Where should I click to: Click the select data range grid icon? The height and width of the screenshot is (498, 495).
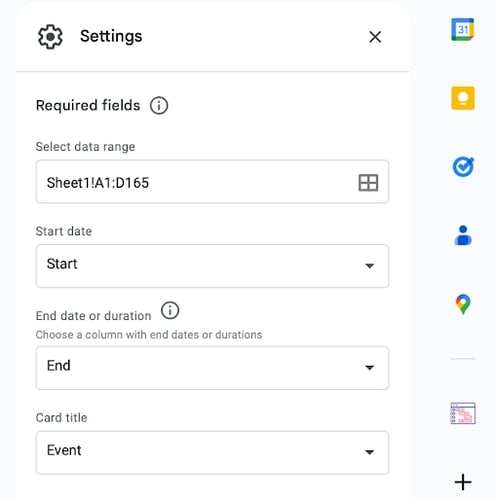click(x=368, y=183)
